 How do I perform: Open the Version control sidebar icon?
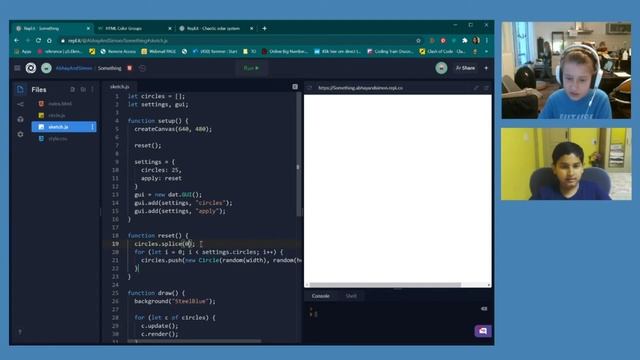pos(20,104)
